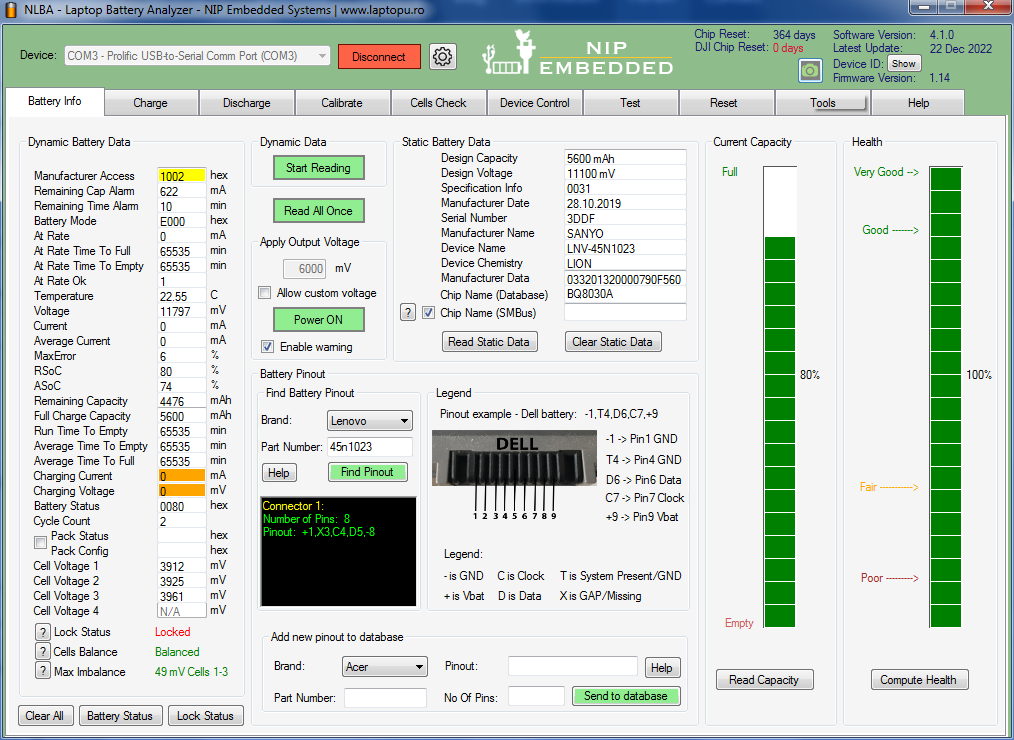Screen dimensions: 1014x740
Task: Click the help icon beside Lock Status
Action: coord(42,632)
